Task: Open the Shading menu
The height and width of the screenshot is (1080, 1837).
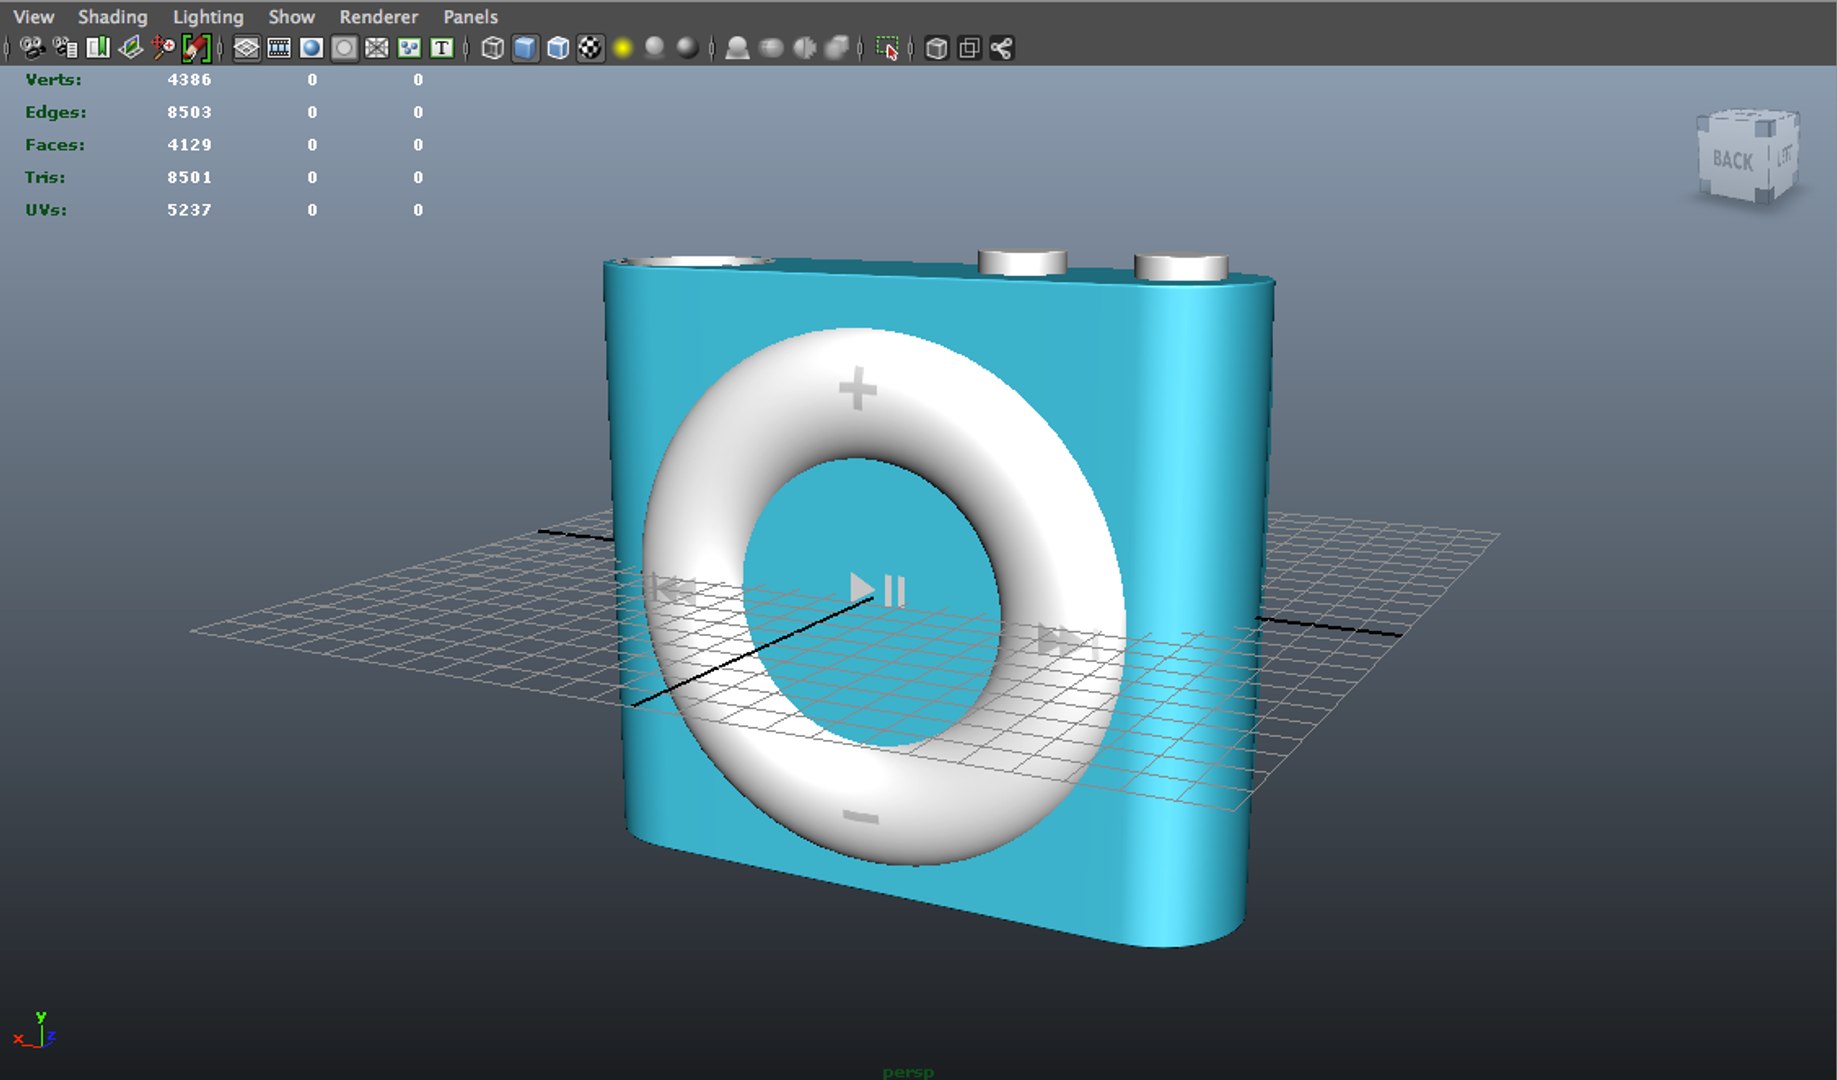Action: click(112, 17)
